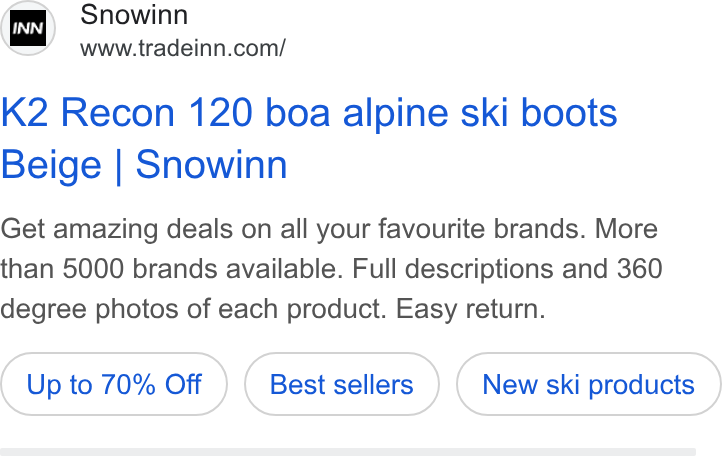Open the Best sellers sitelink chip

coord(342,384)
